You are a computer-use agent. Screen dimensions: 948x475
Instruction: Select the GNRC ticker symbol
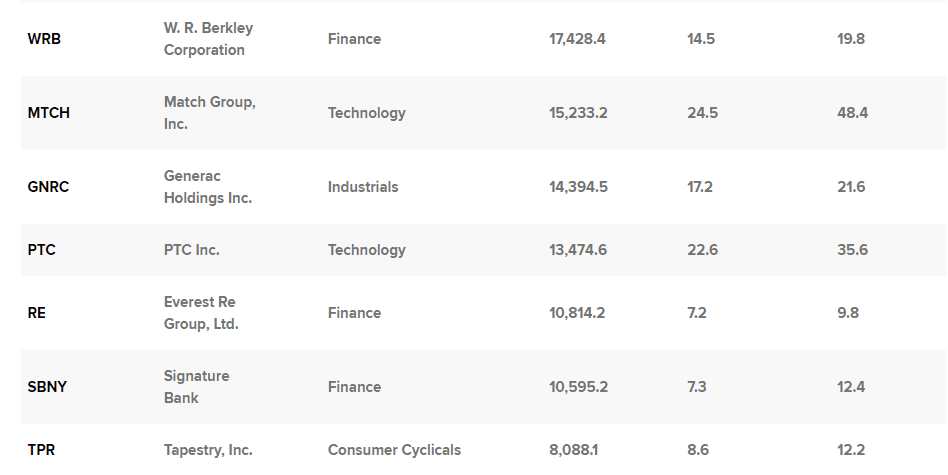point(48,187)
